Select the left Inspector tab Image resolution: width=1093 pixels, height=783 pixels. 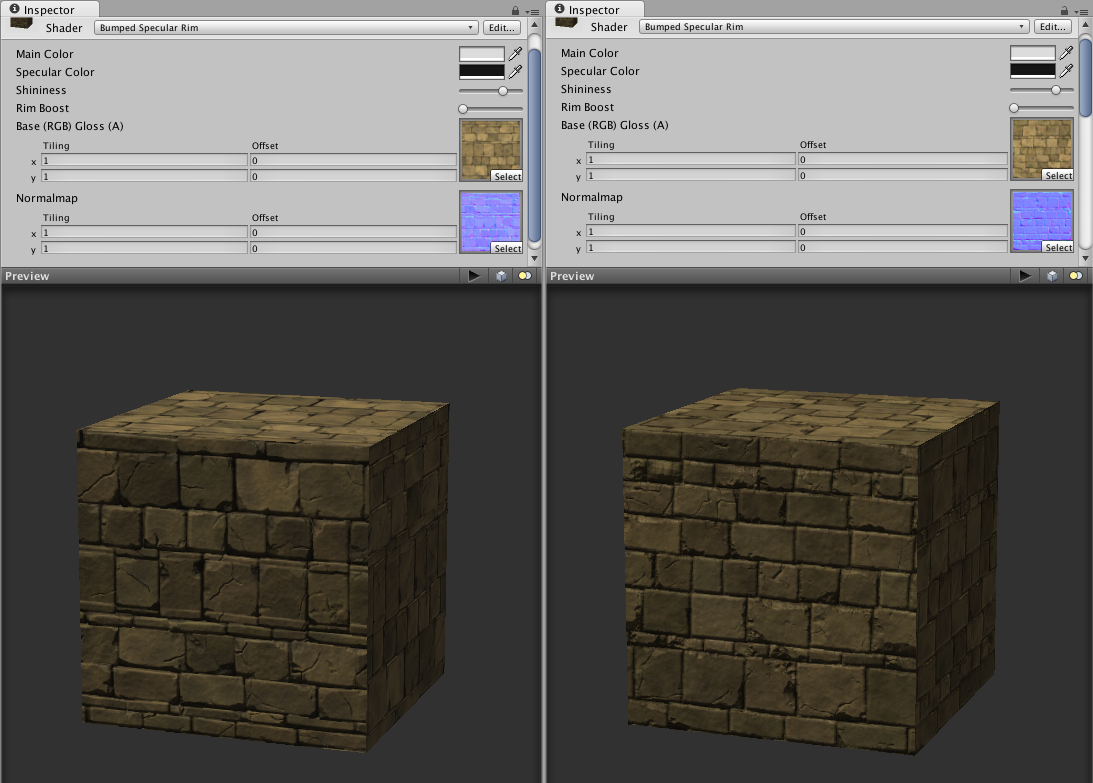(43, 10)
